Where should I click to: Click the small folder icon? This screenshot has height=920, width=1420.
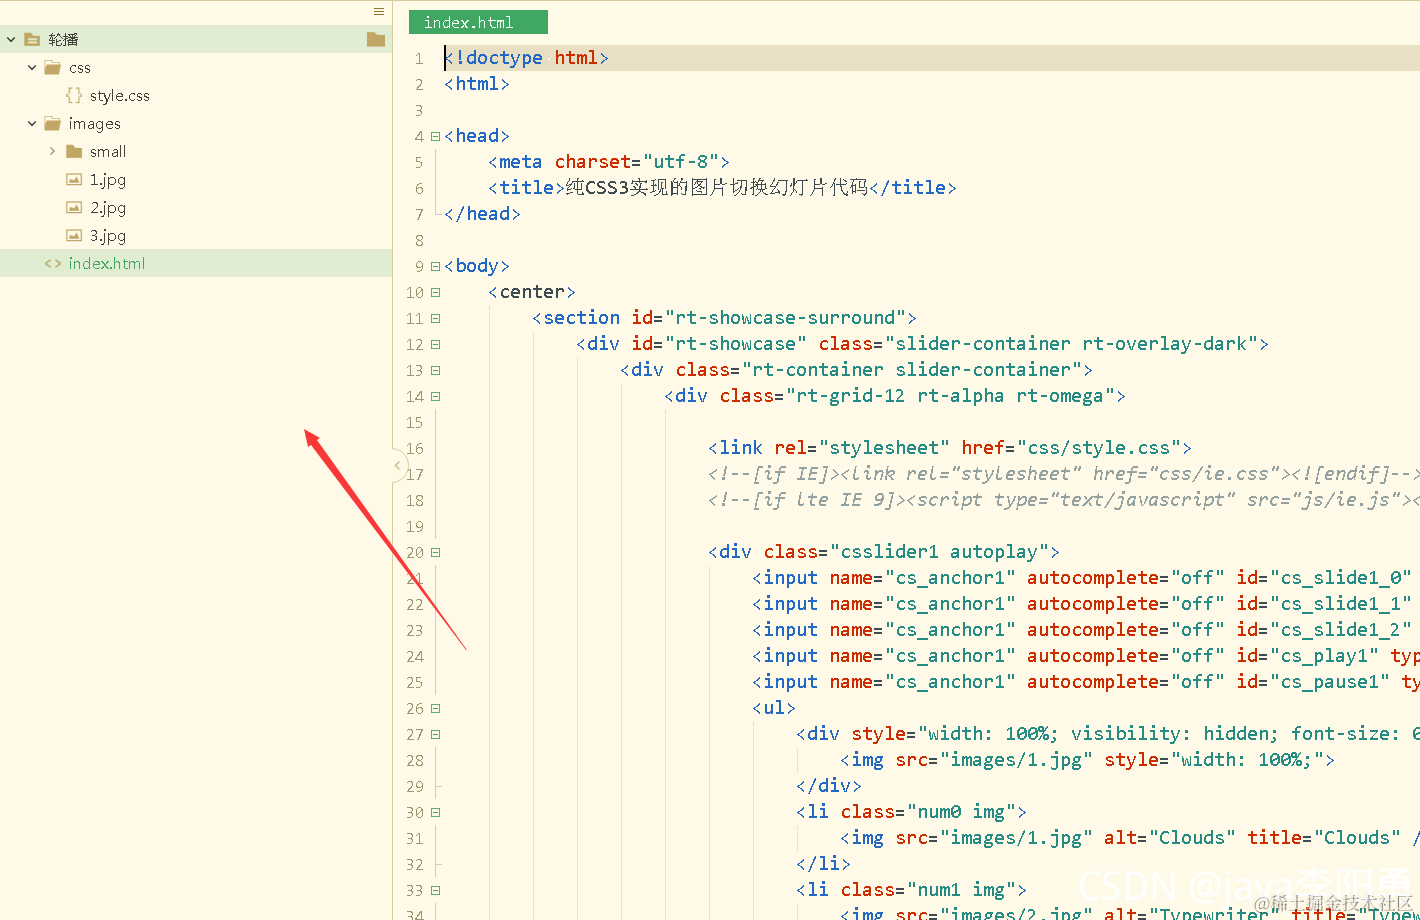74,152
